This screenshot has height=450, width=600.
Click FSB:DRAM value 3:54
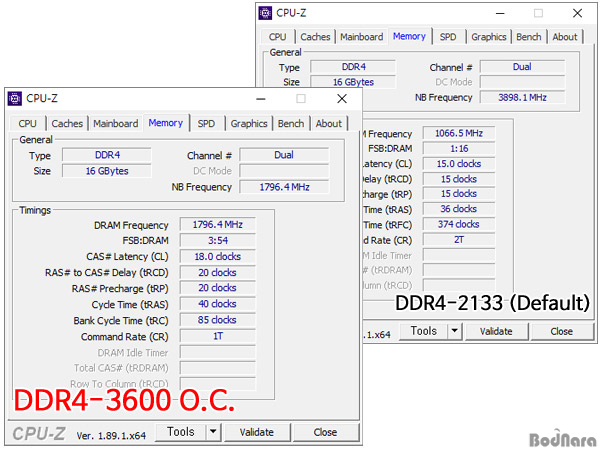coord(217,241)
